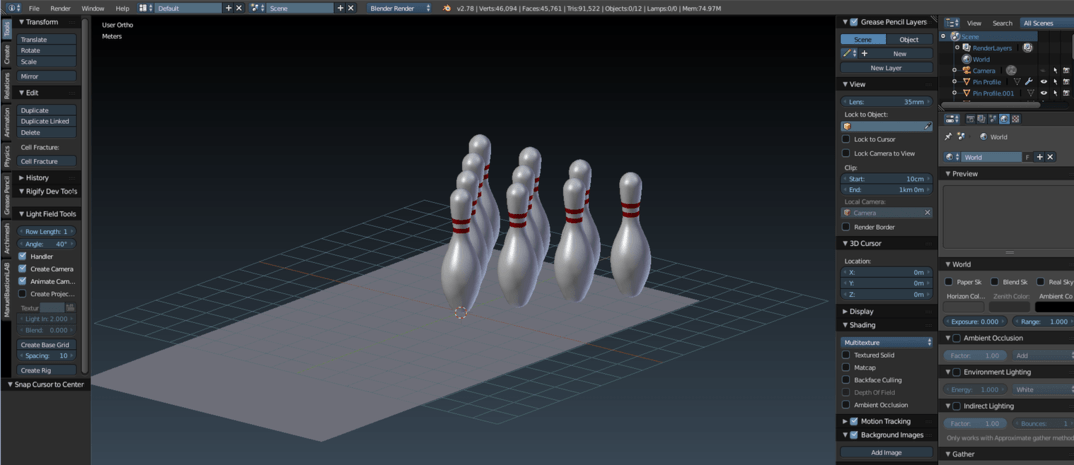
Task: Clear the Local Camera field with X
Action: pyautogui.click(x=927, y=213)
